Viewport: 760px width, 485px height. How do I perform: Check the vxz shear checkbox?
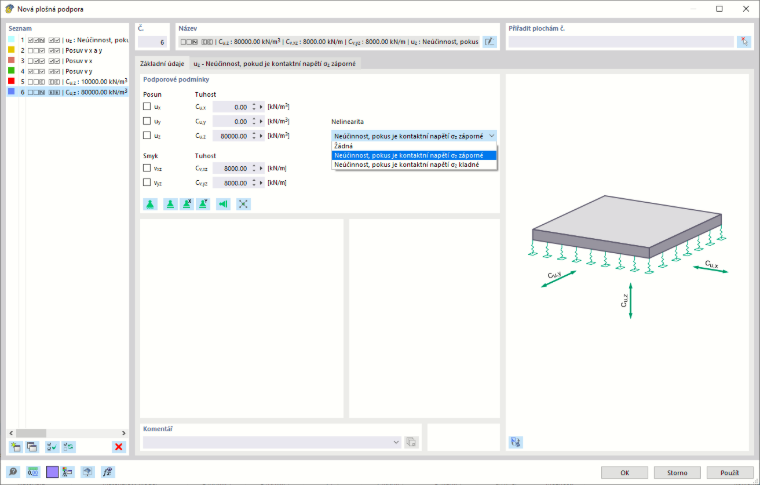pos(147,168)
